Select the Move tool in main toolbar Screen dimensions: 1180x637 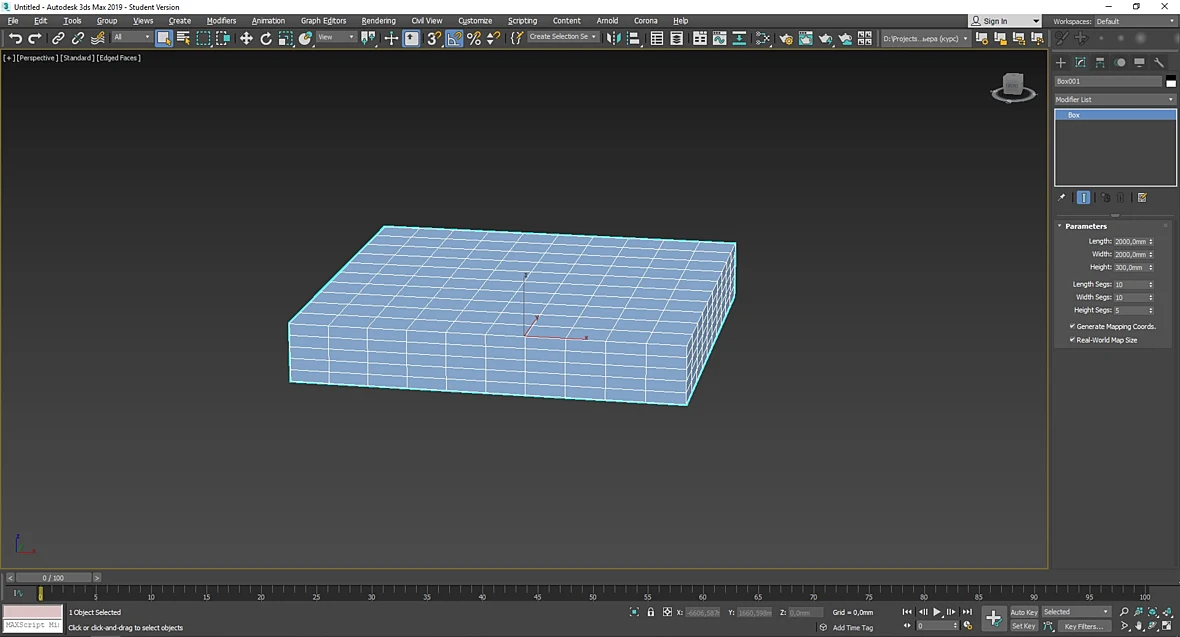coord(246,38)
